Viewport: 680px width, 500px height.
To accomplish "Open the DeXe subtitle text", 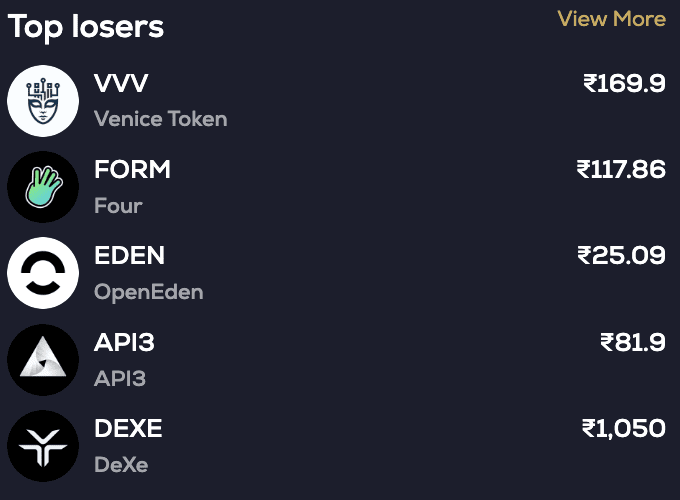I will point(121,465).
